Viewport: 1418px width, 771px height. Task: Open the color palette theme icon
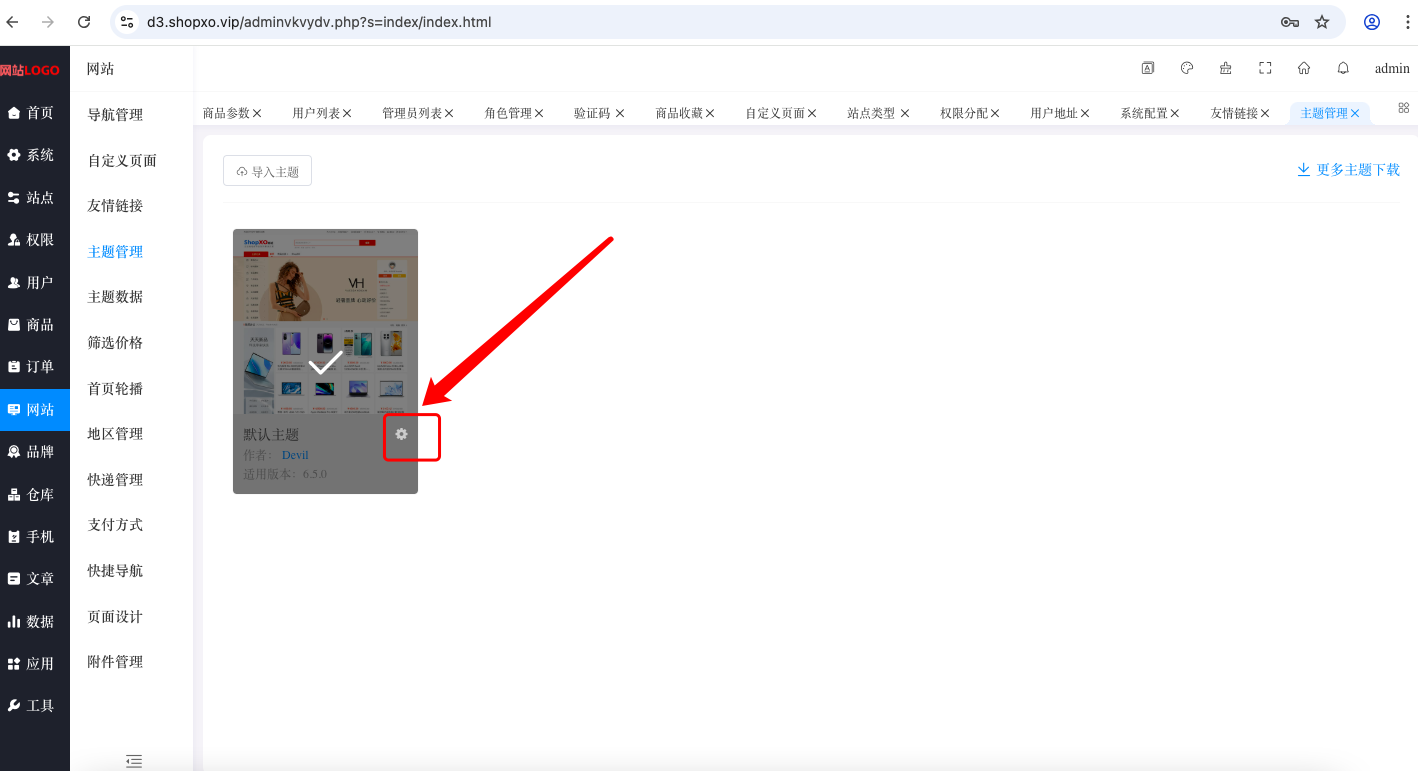pyautogui.click(x=1187, y=68)
